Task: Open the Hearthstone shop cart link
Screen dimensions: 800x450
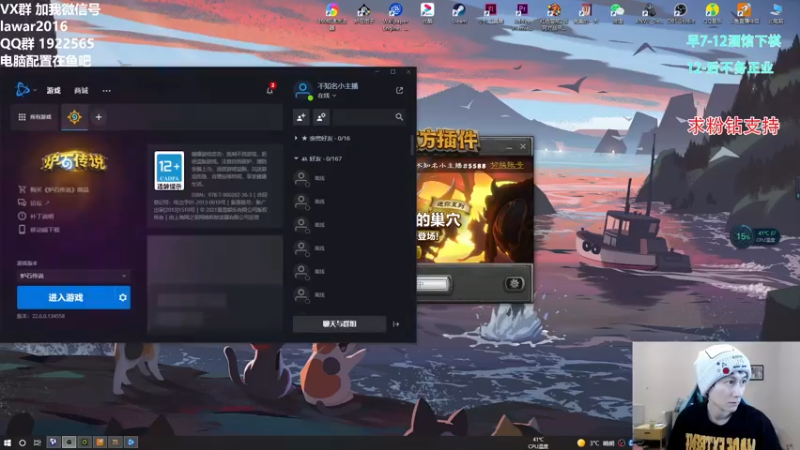Action: [54, 189]
